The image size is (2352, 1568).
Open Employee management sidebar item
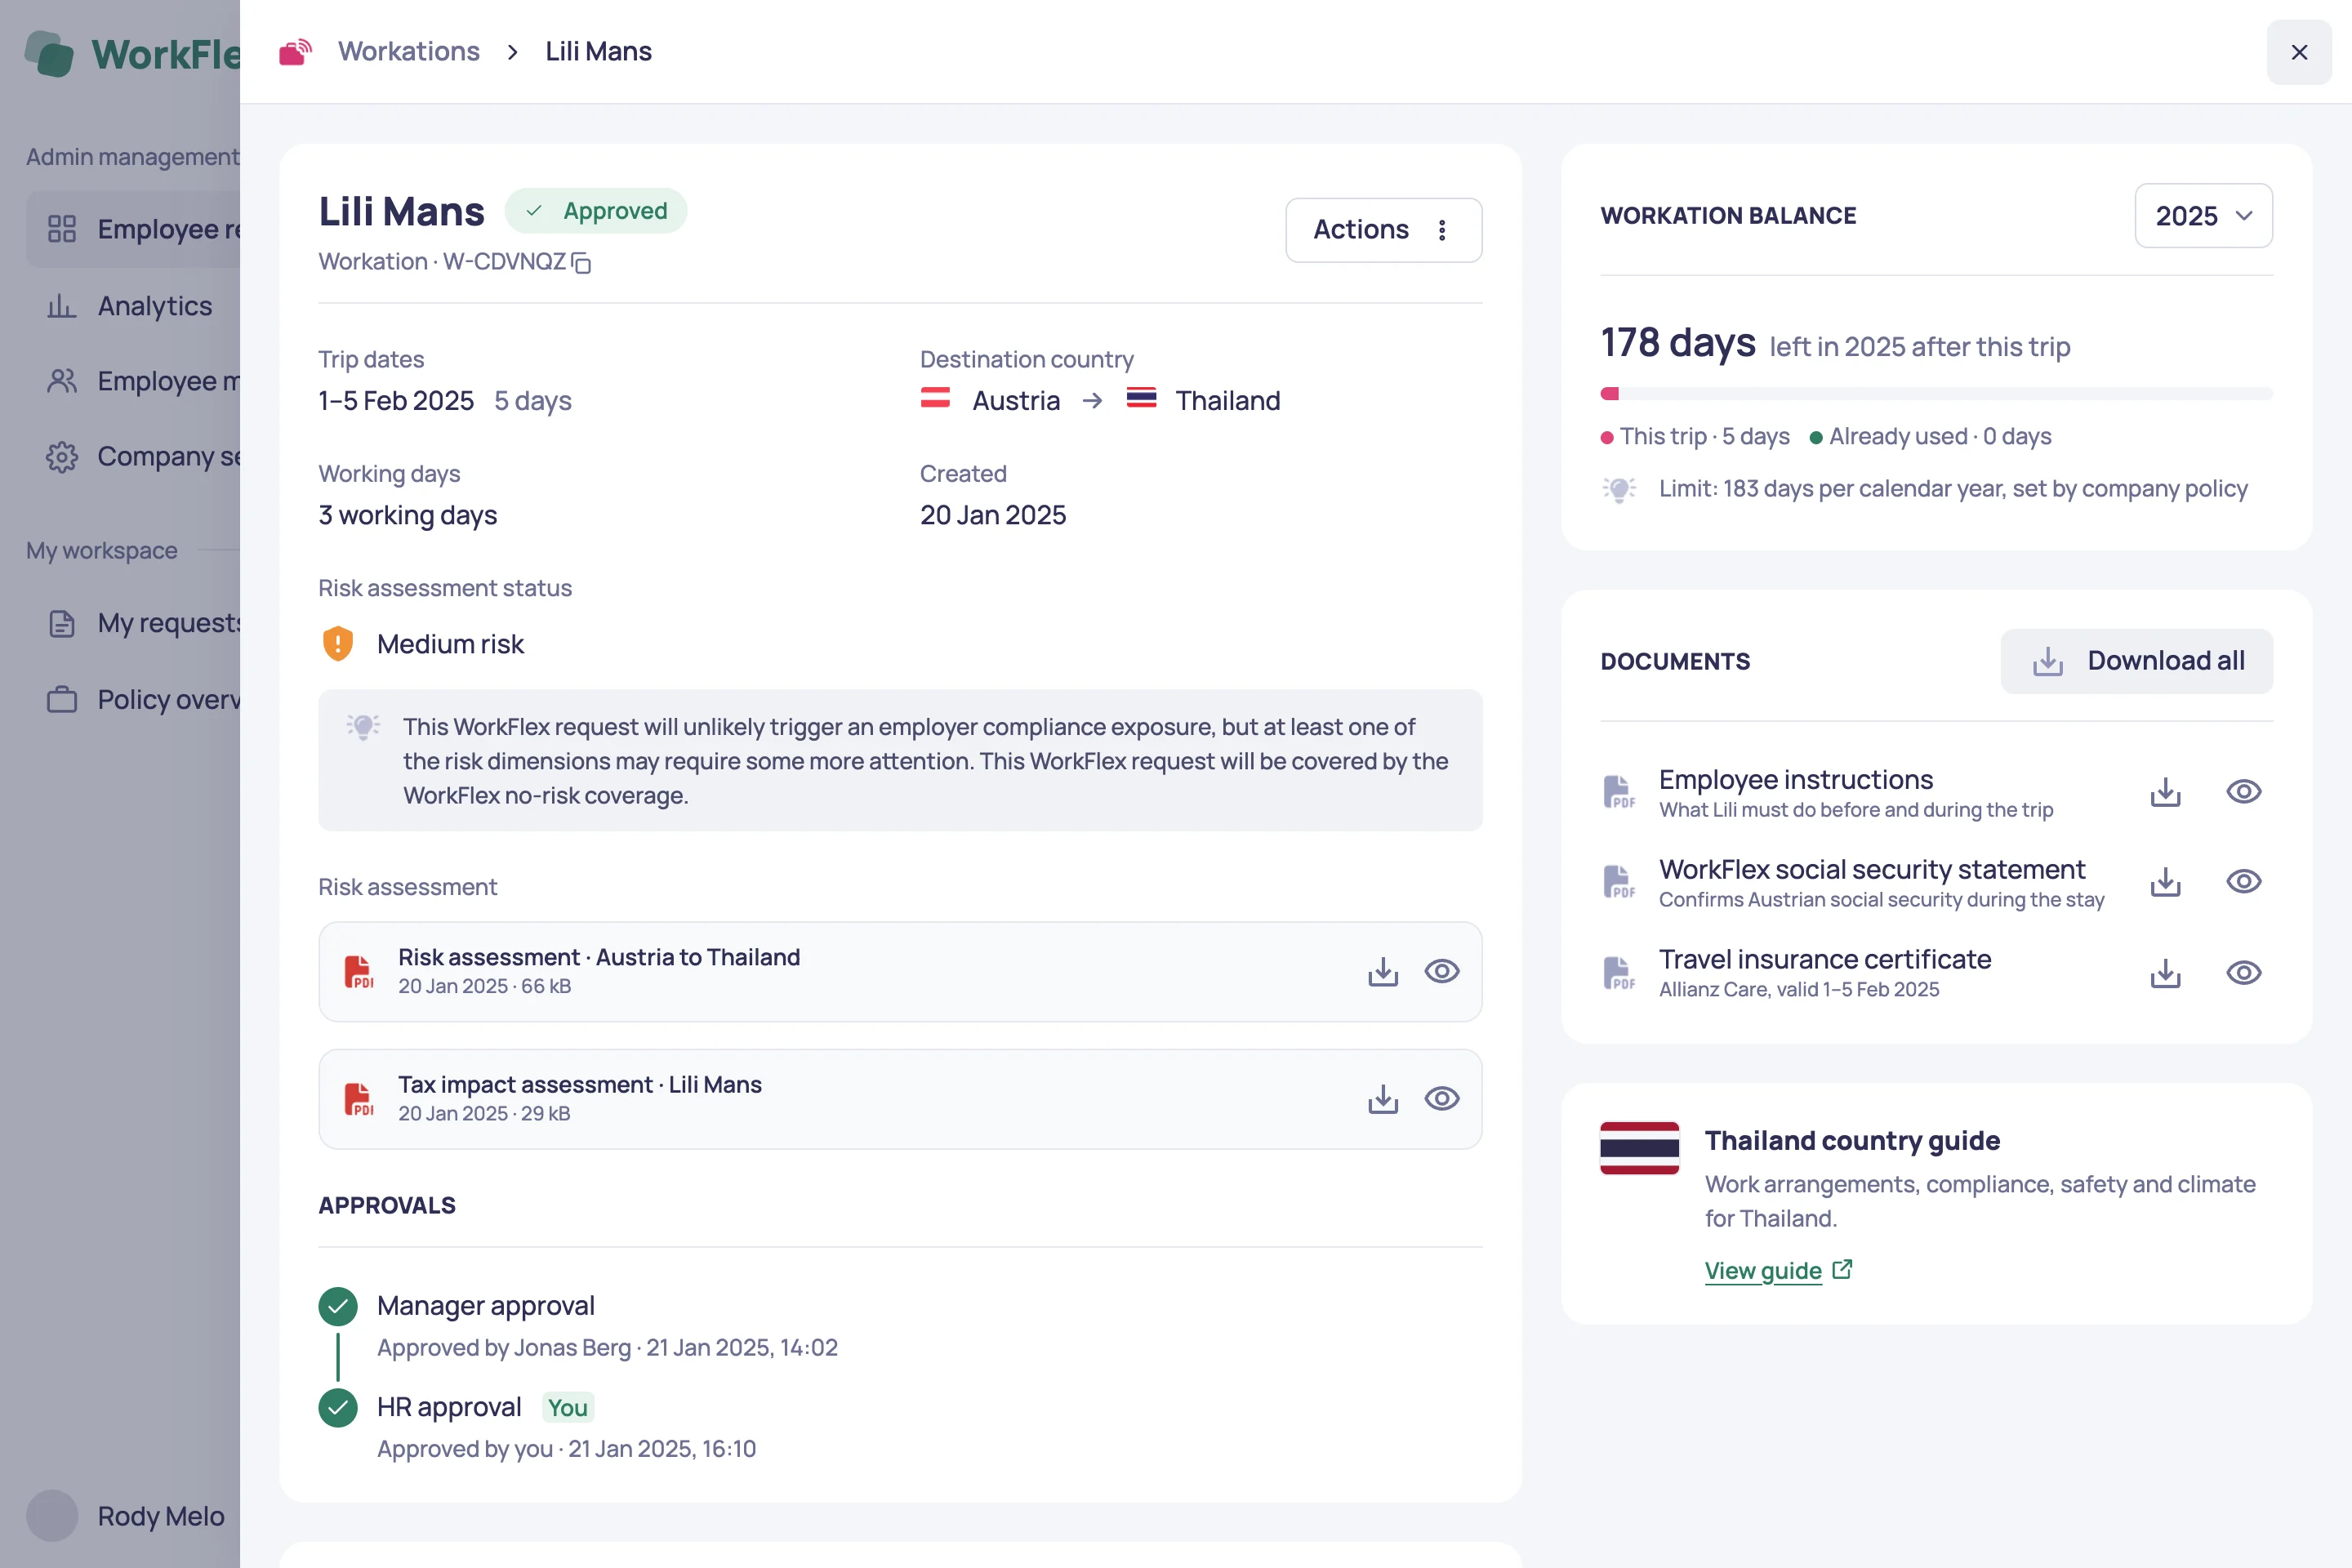132,381
